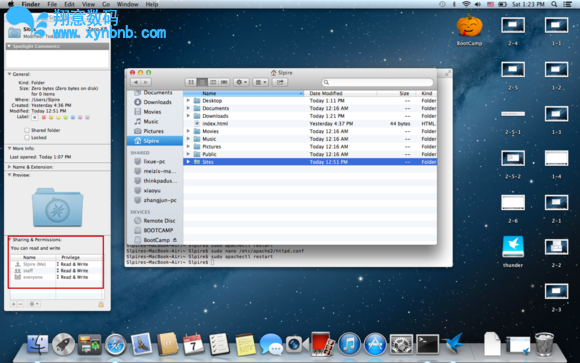Viewport: 580px width, 363px height.
Task: Open privilege dropdown for Slpire (Me)
Action: 73,264
